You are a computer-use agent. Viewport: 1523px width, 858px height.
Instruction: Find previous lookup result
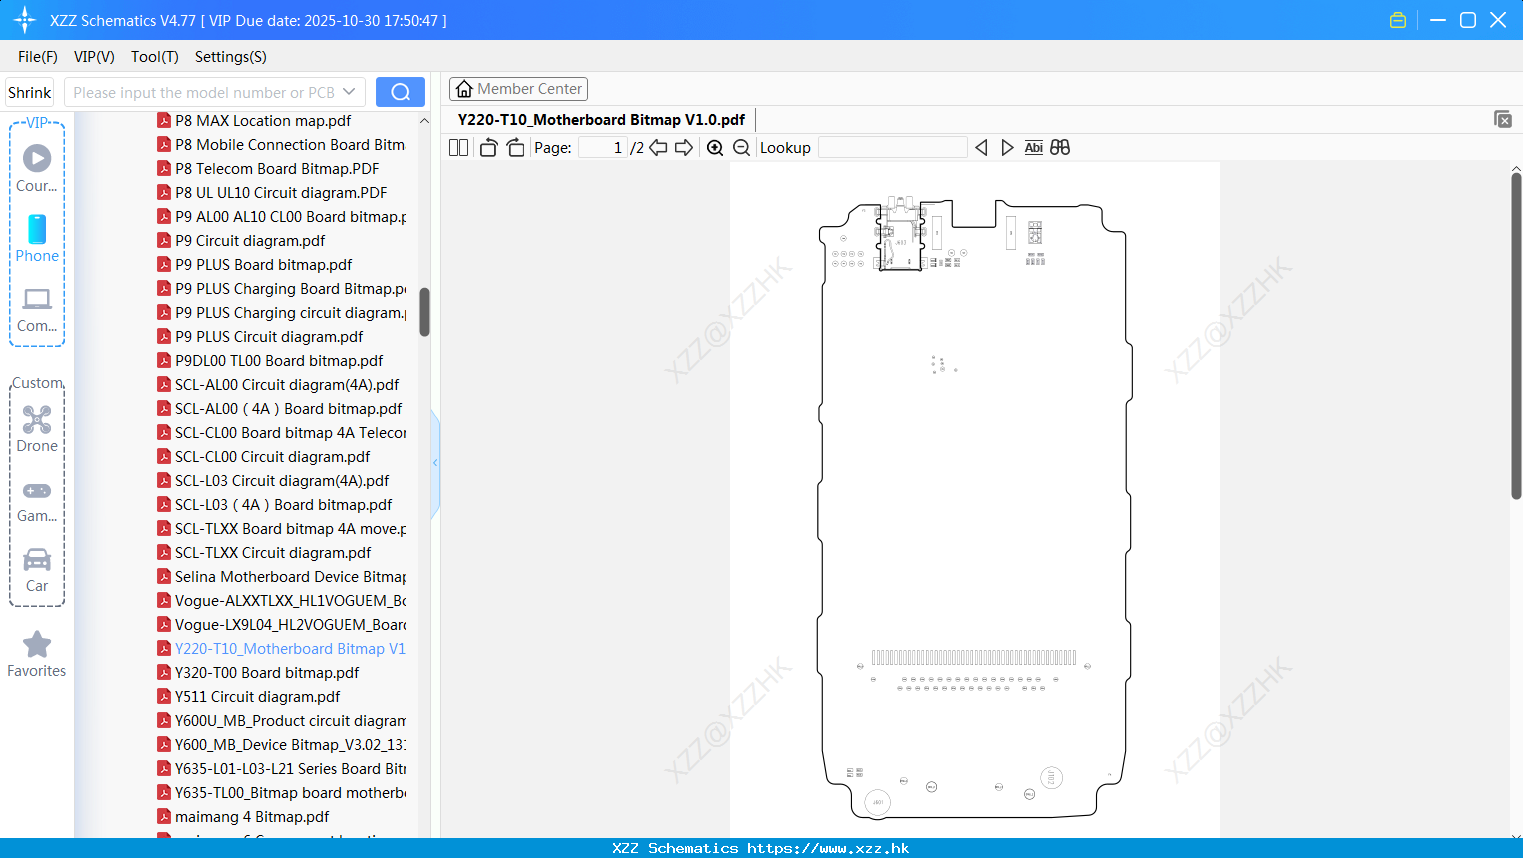(981, 147)
